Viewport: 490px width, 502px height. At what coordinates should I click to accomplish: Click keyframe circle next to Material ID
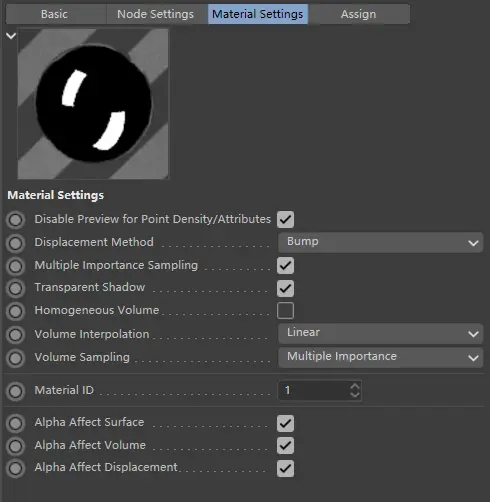click(15, 391)
